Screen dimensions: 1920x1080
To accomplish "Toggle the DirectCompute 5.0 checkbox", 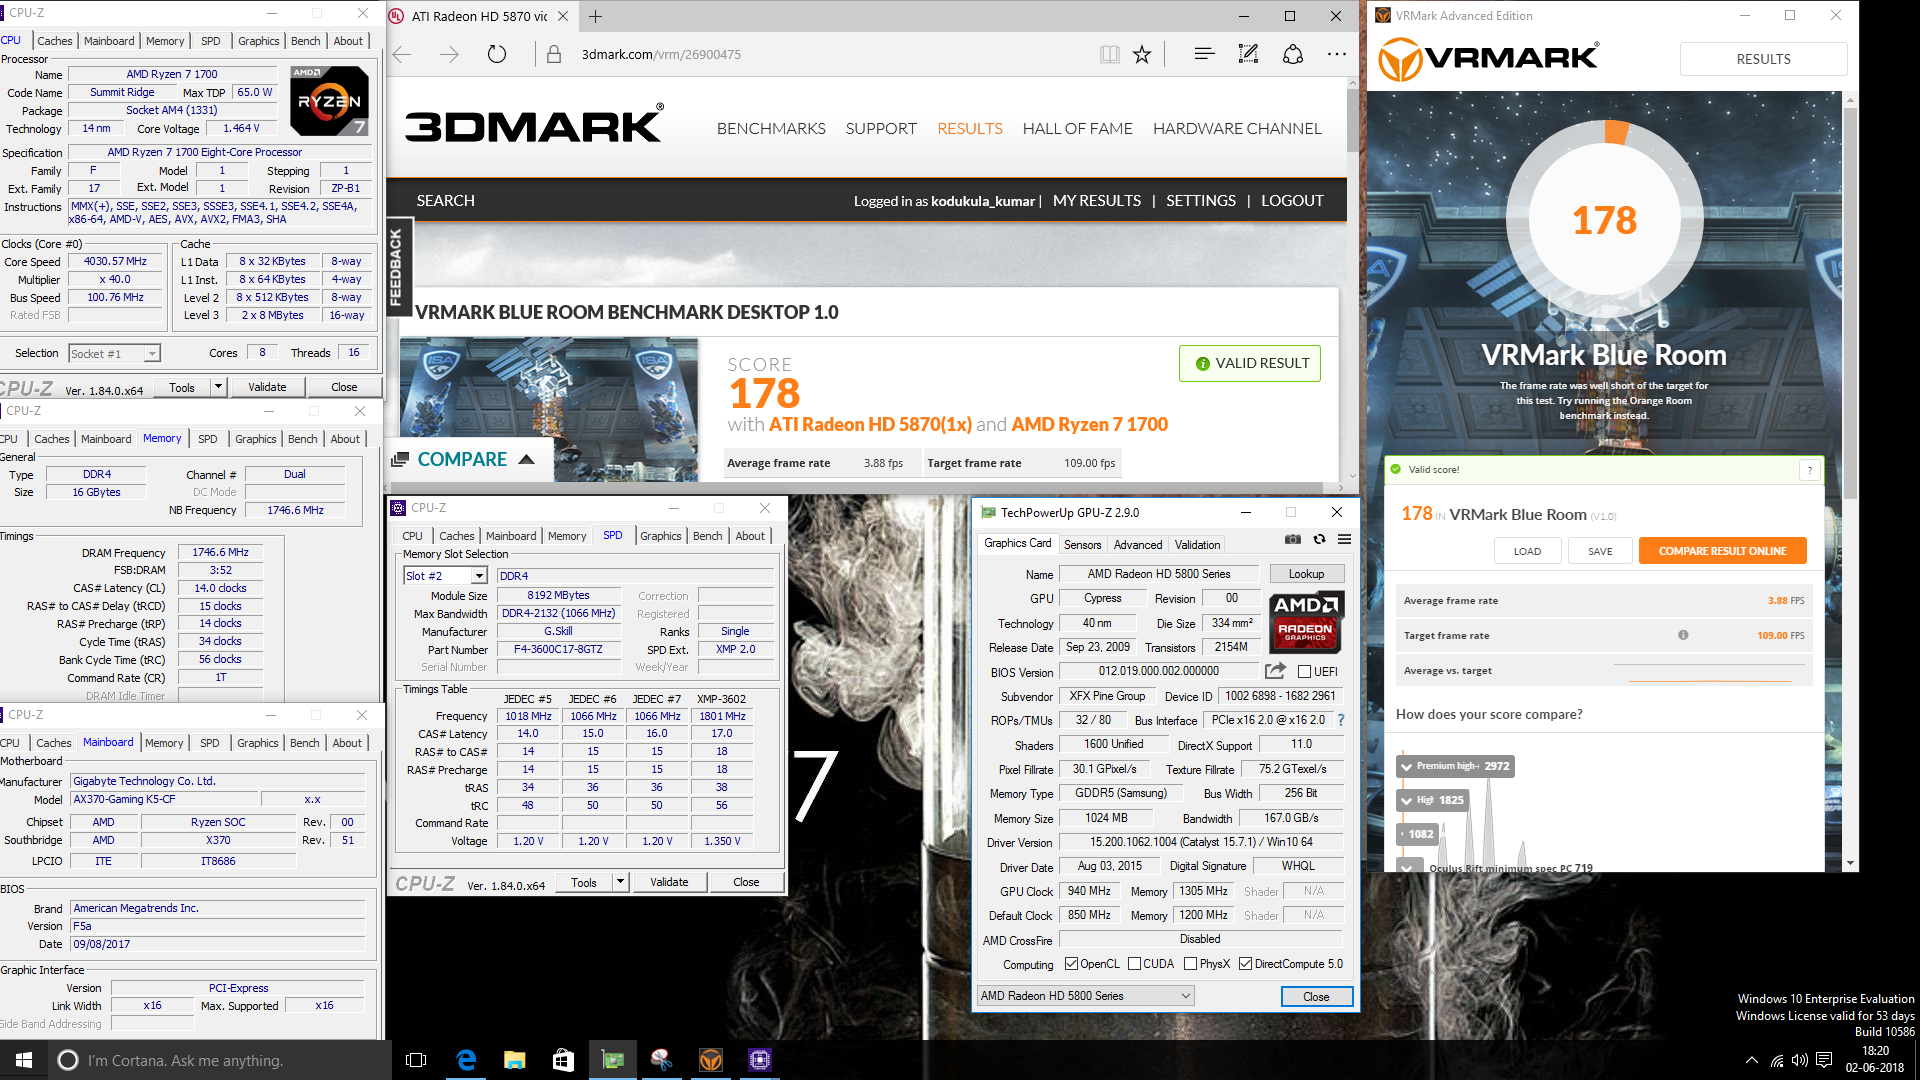I will point(1245,964).
